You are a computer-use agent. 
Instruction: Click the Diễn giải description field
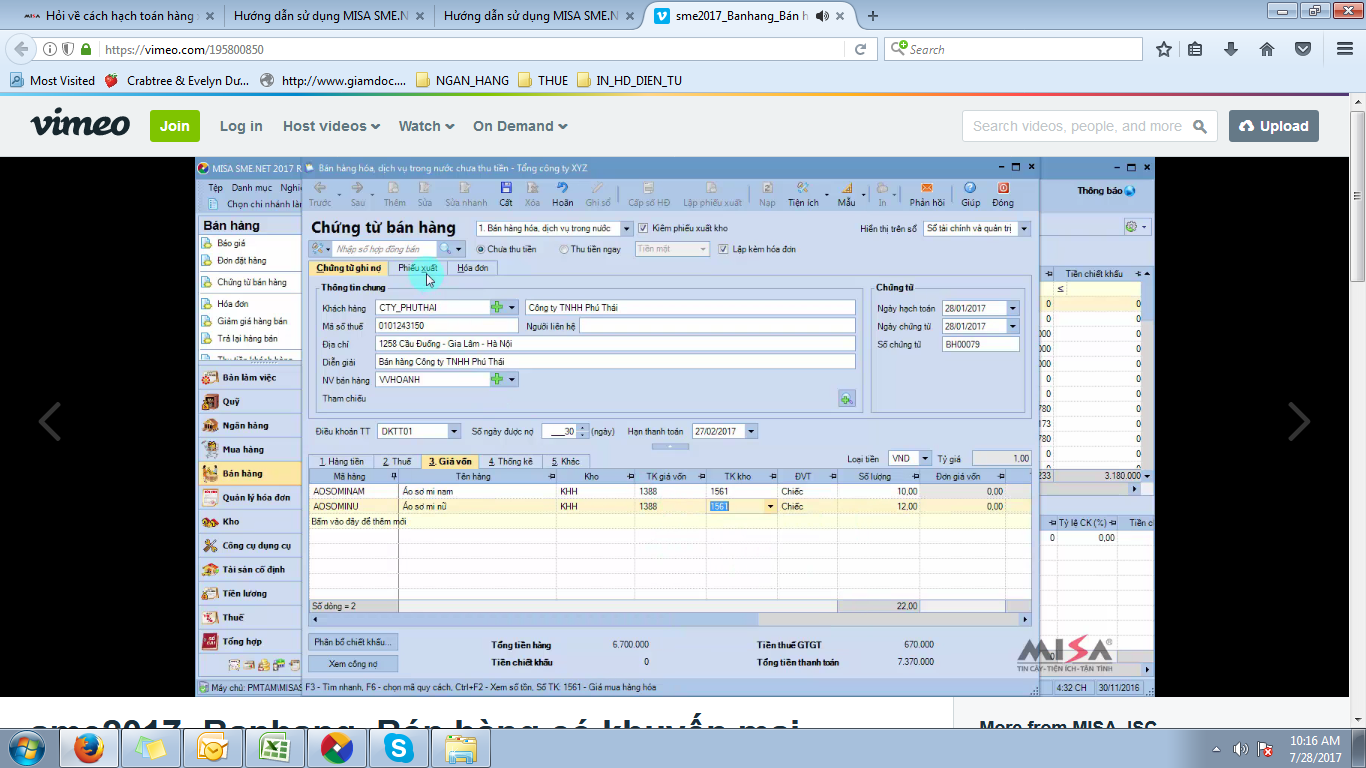[x=615, y=362]
